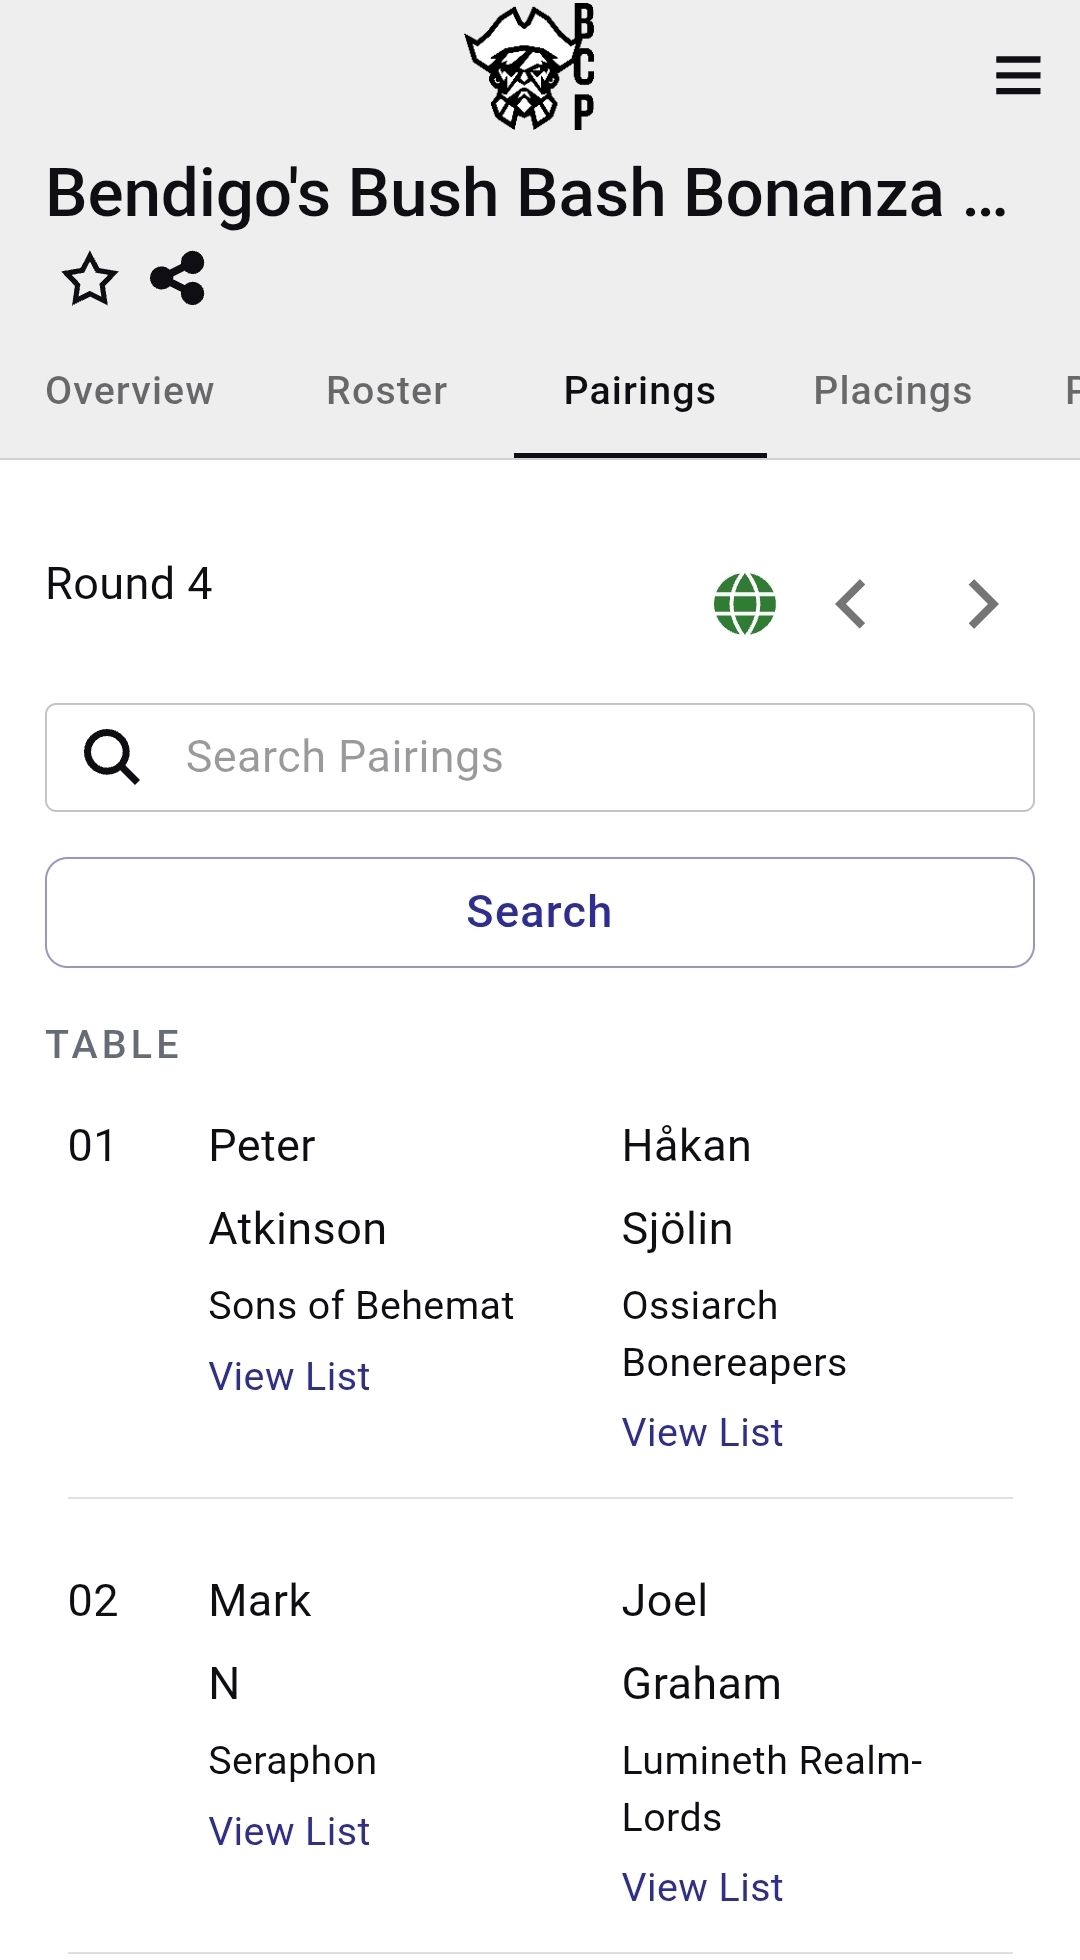The width and height of the screenshot is (1080, 1960).
Task: Favorite the event with star icon
Action: (x=90, y=279)
